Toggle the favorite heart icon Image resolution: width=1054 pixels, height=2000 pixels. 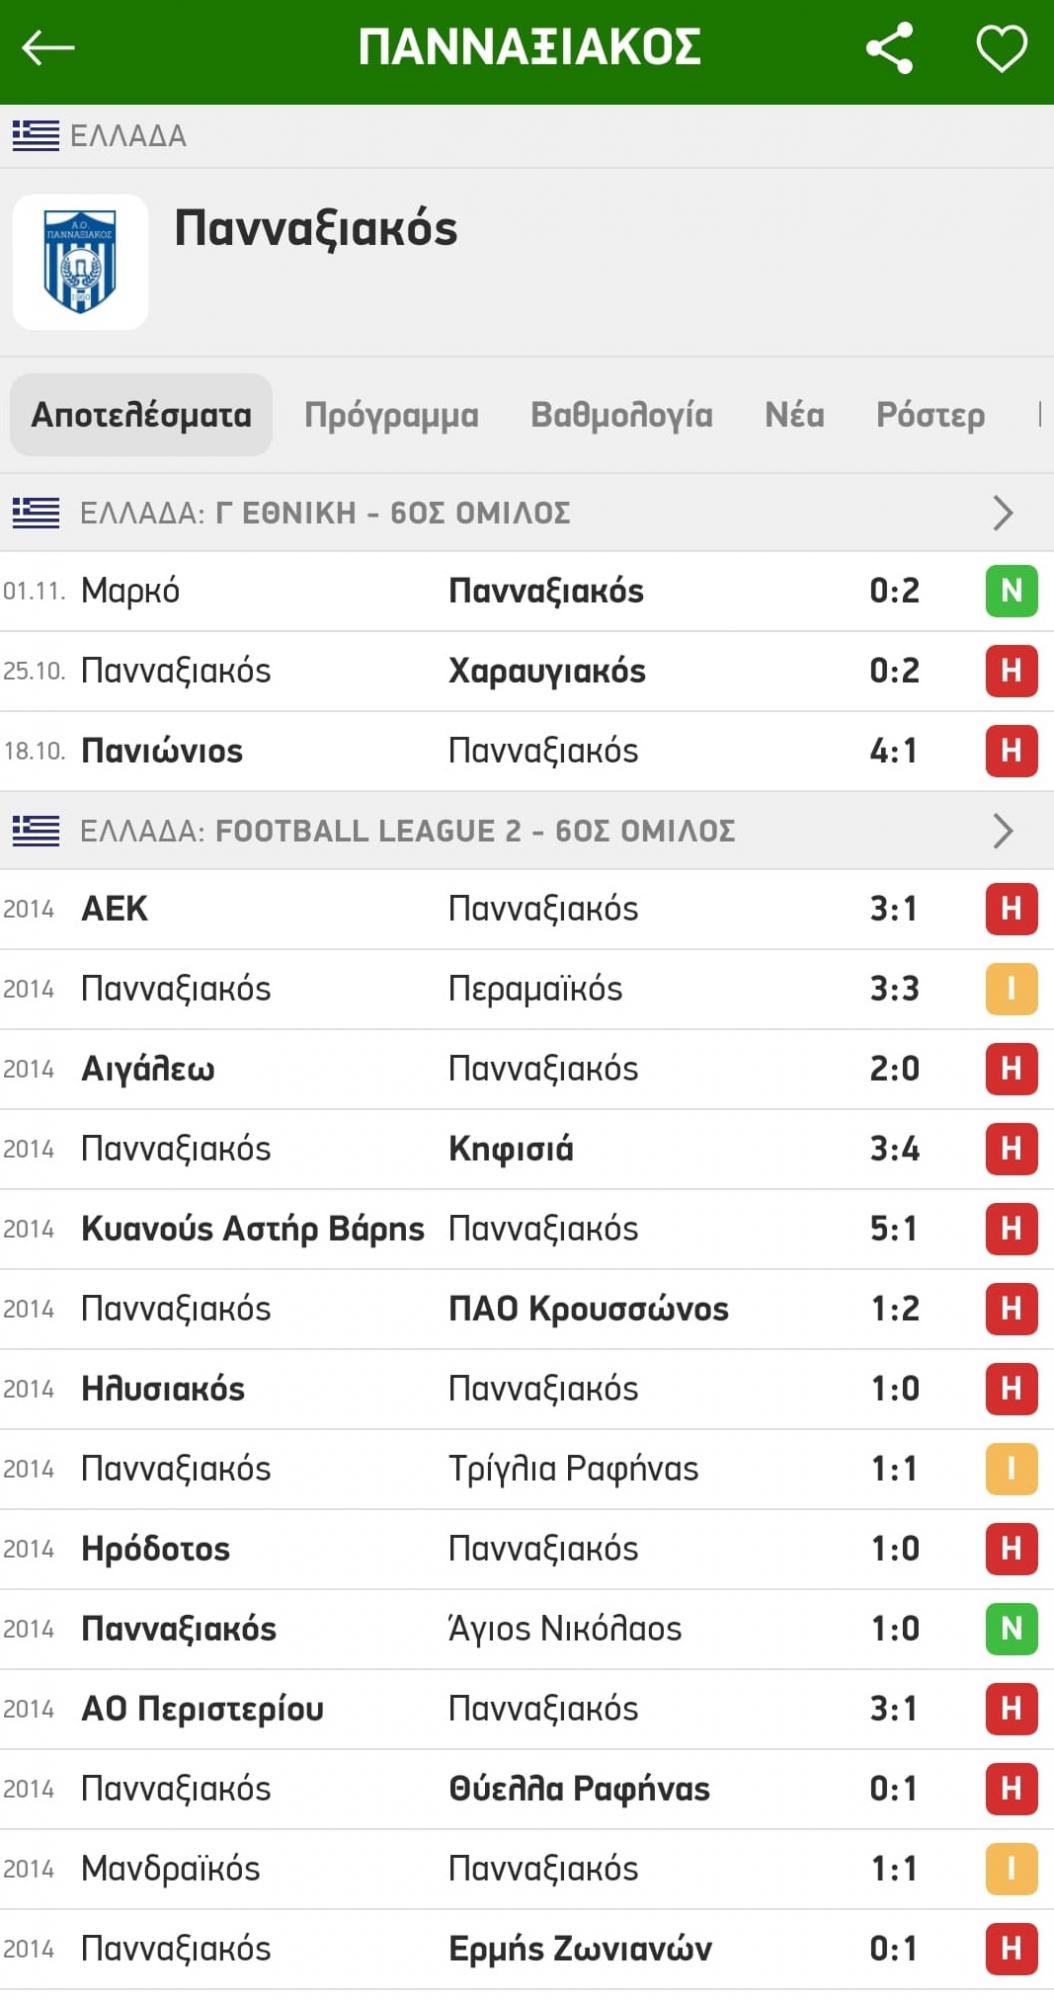(1001, 47)
